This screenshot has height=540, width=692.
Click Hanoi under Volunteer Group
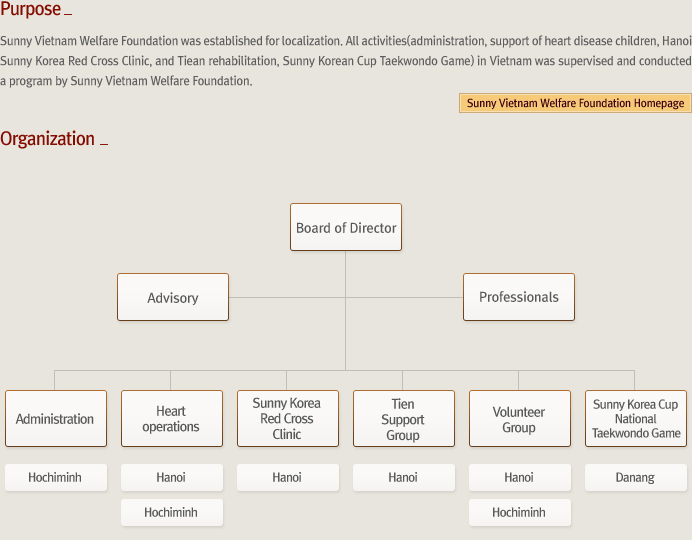click(520, 477)
